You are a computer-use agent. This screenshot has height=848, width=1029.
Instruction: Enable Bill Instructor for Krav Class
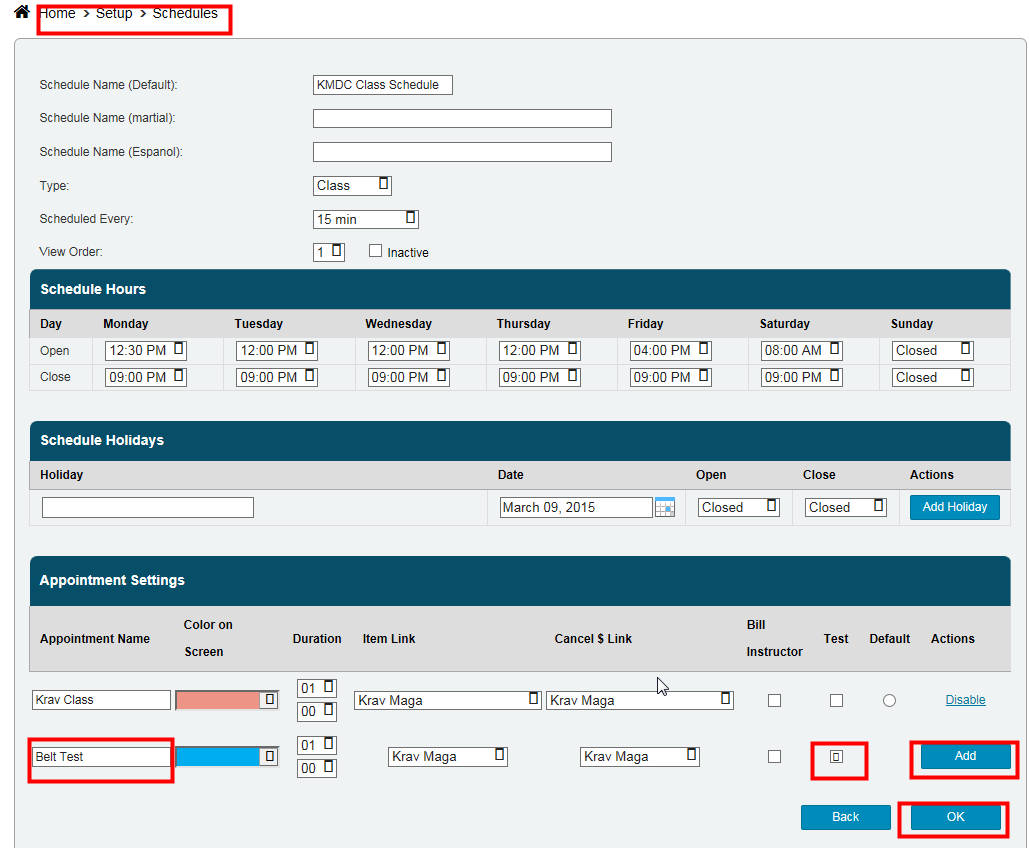coord(774,700)
